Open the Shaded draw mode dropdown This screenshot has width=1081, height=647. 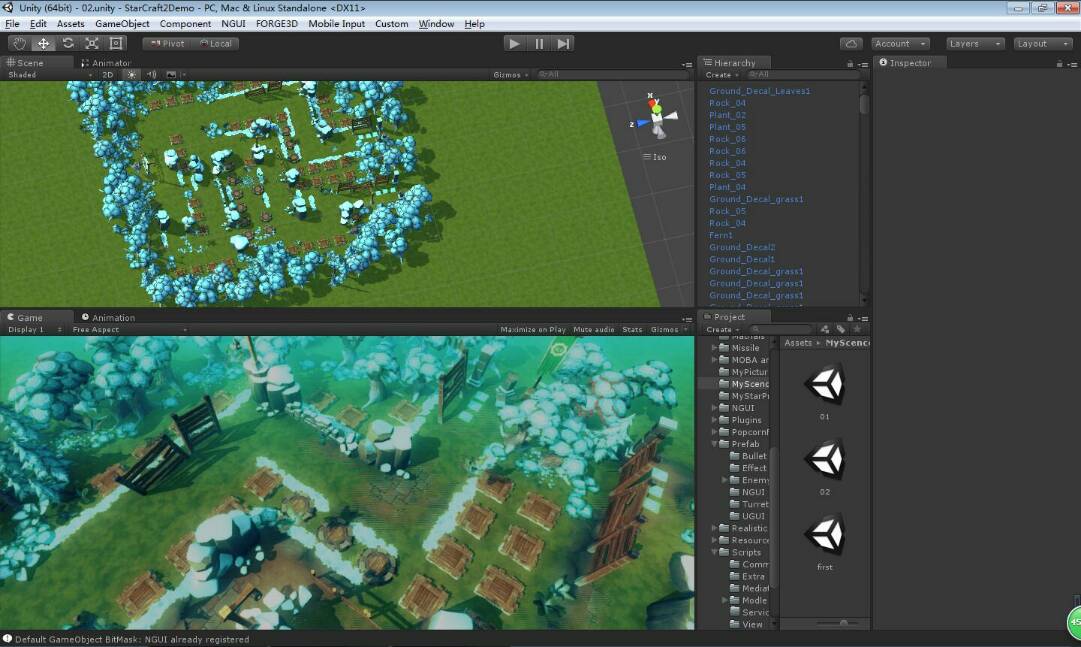tap(49, 74)
